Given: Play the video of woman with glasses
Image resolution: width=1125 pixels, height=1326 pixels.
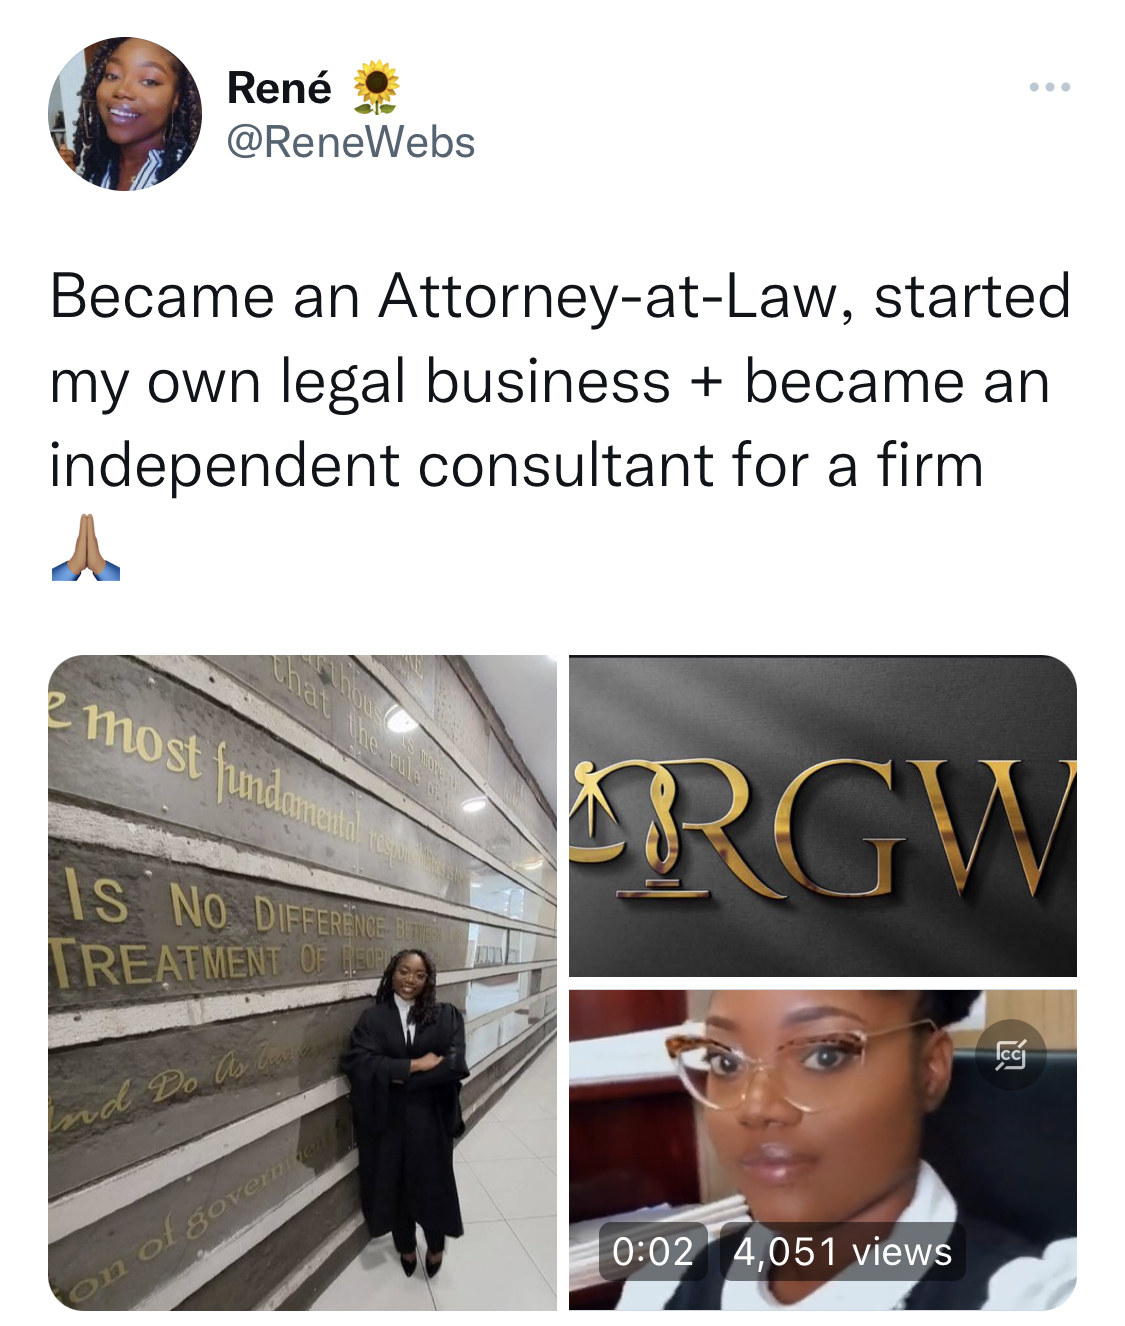Looking at the screenshot, I should pos(823,1150).
